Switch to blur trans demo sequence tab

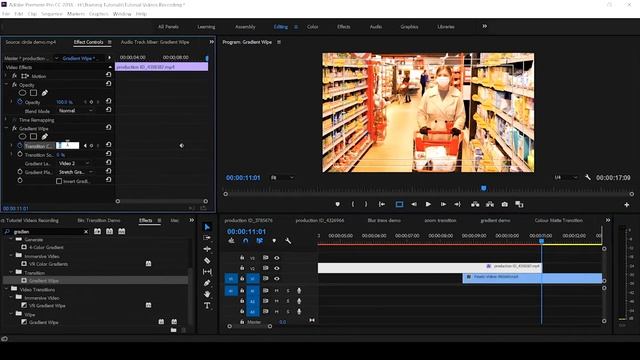[384, 220]
